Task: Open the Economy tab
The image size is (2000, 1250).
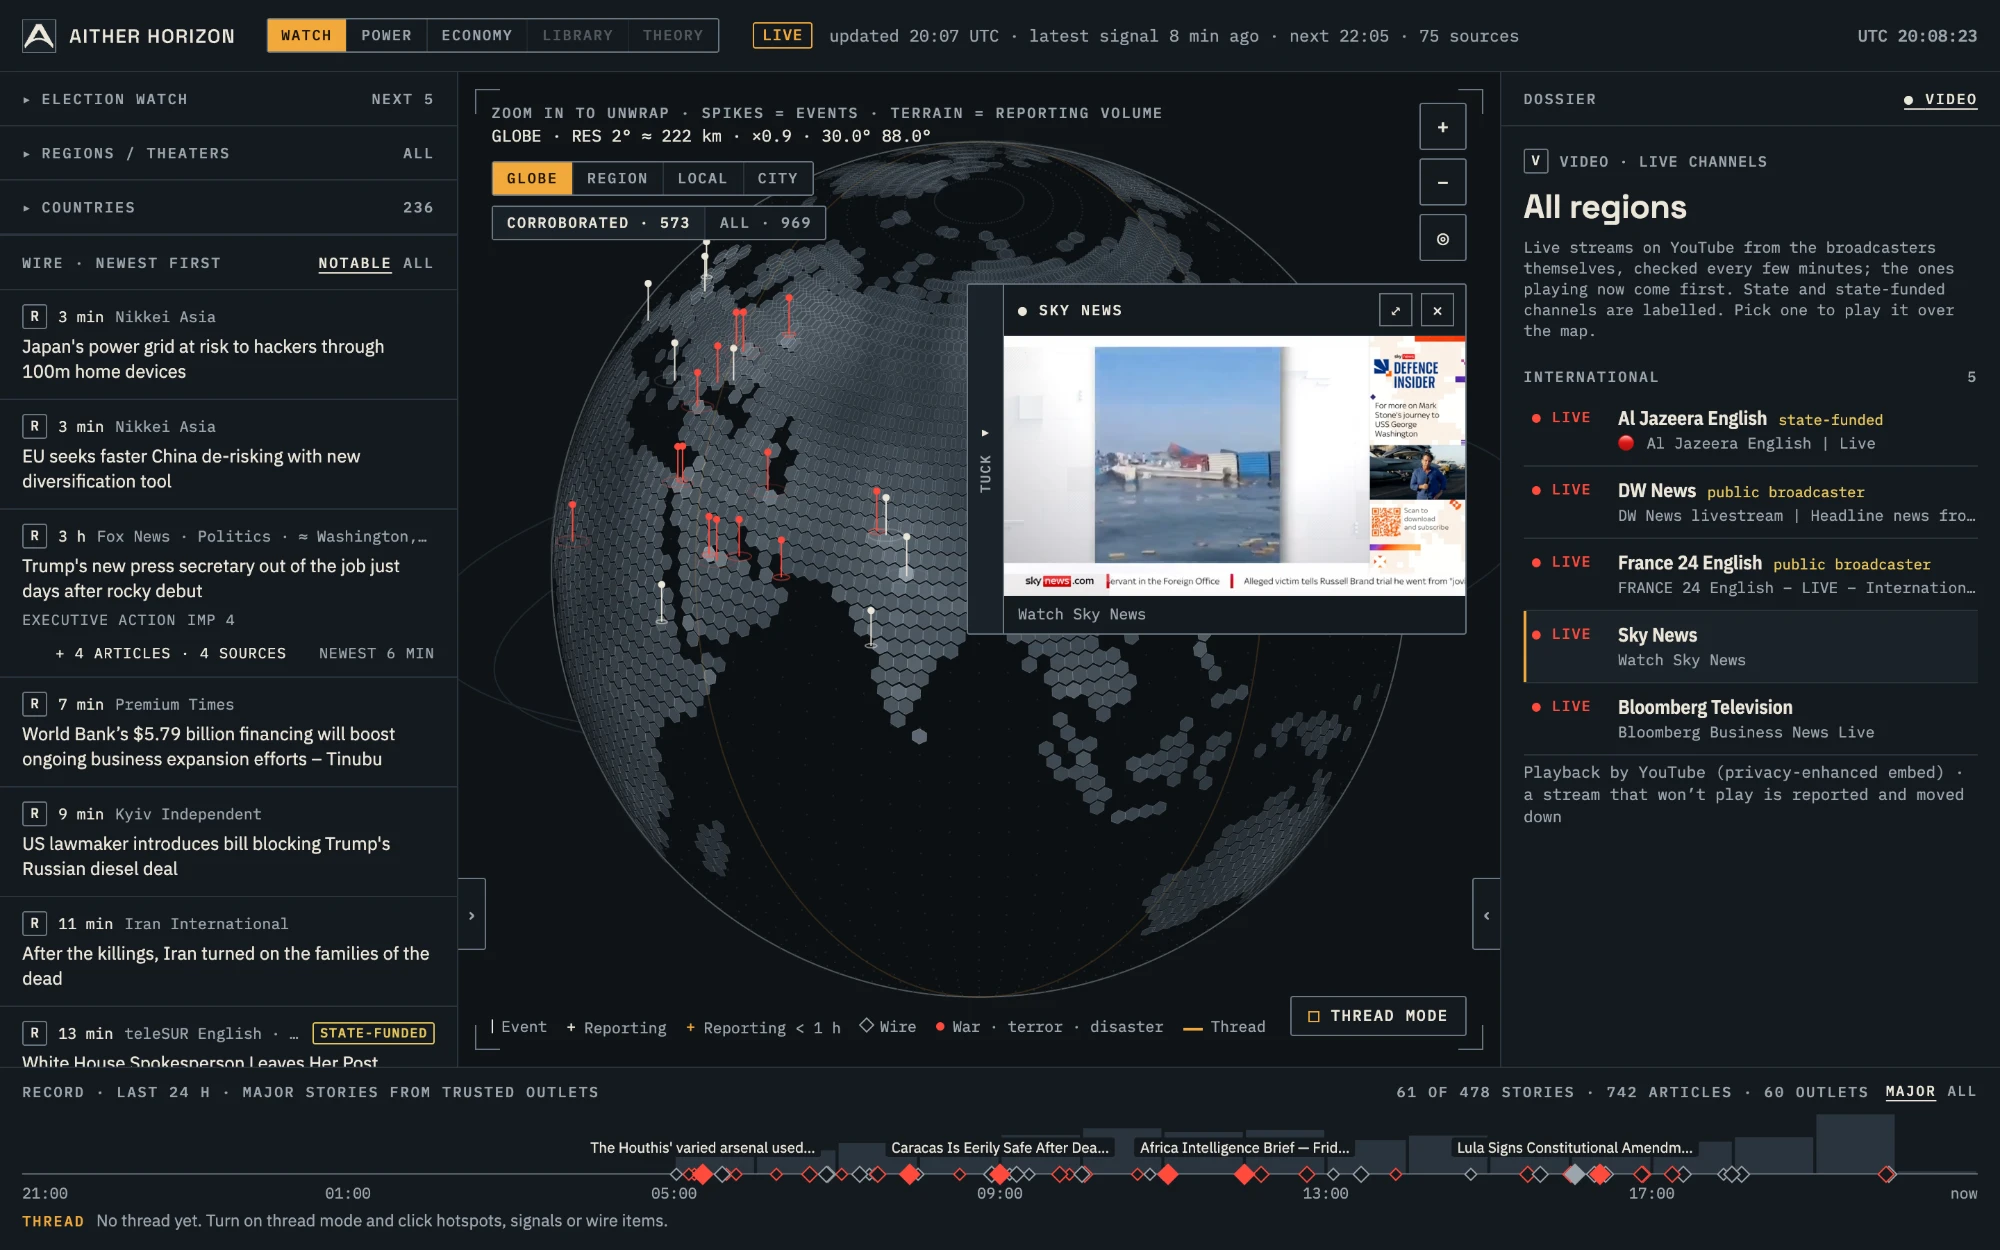Action: pyautogui.click(x=477, y=36)
